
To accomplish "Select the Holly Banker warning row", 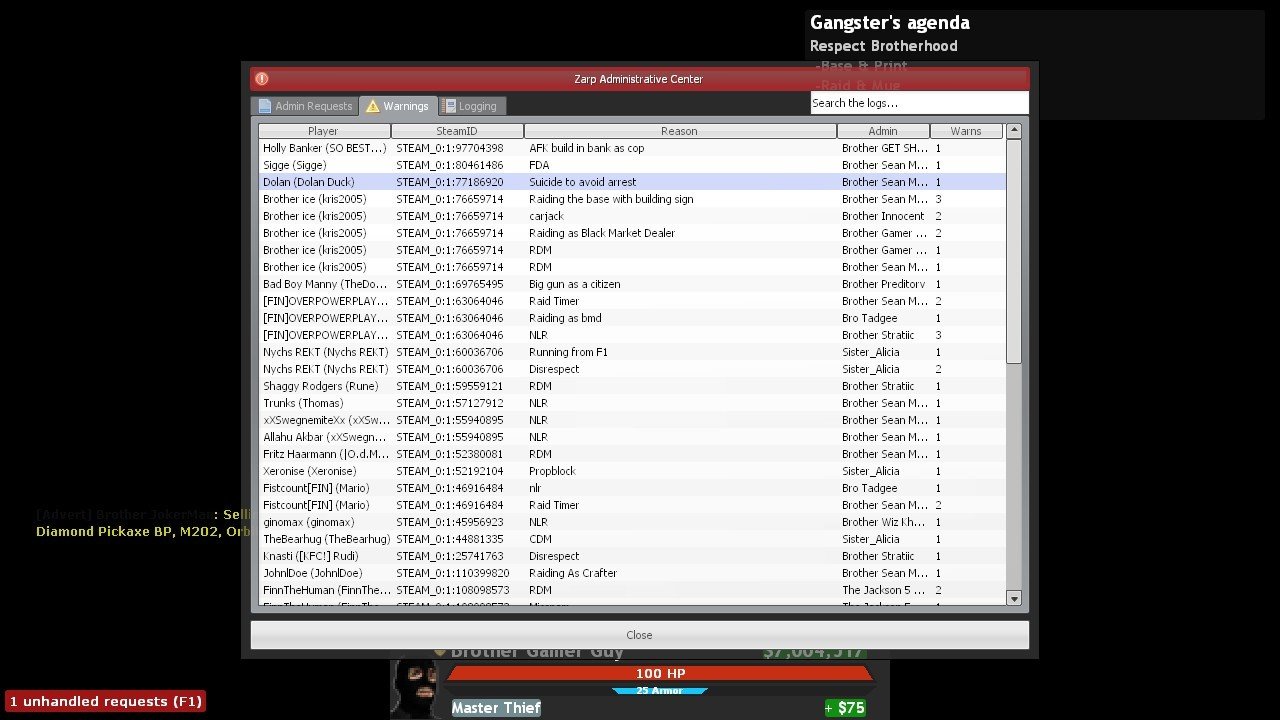I will [631, 148].
